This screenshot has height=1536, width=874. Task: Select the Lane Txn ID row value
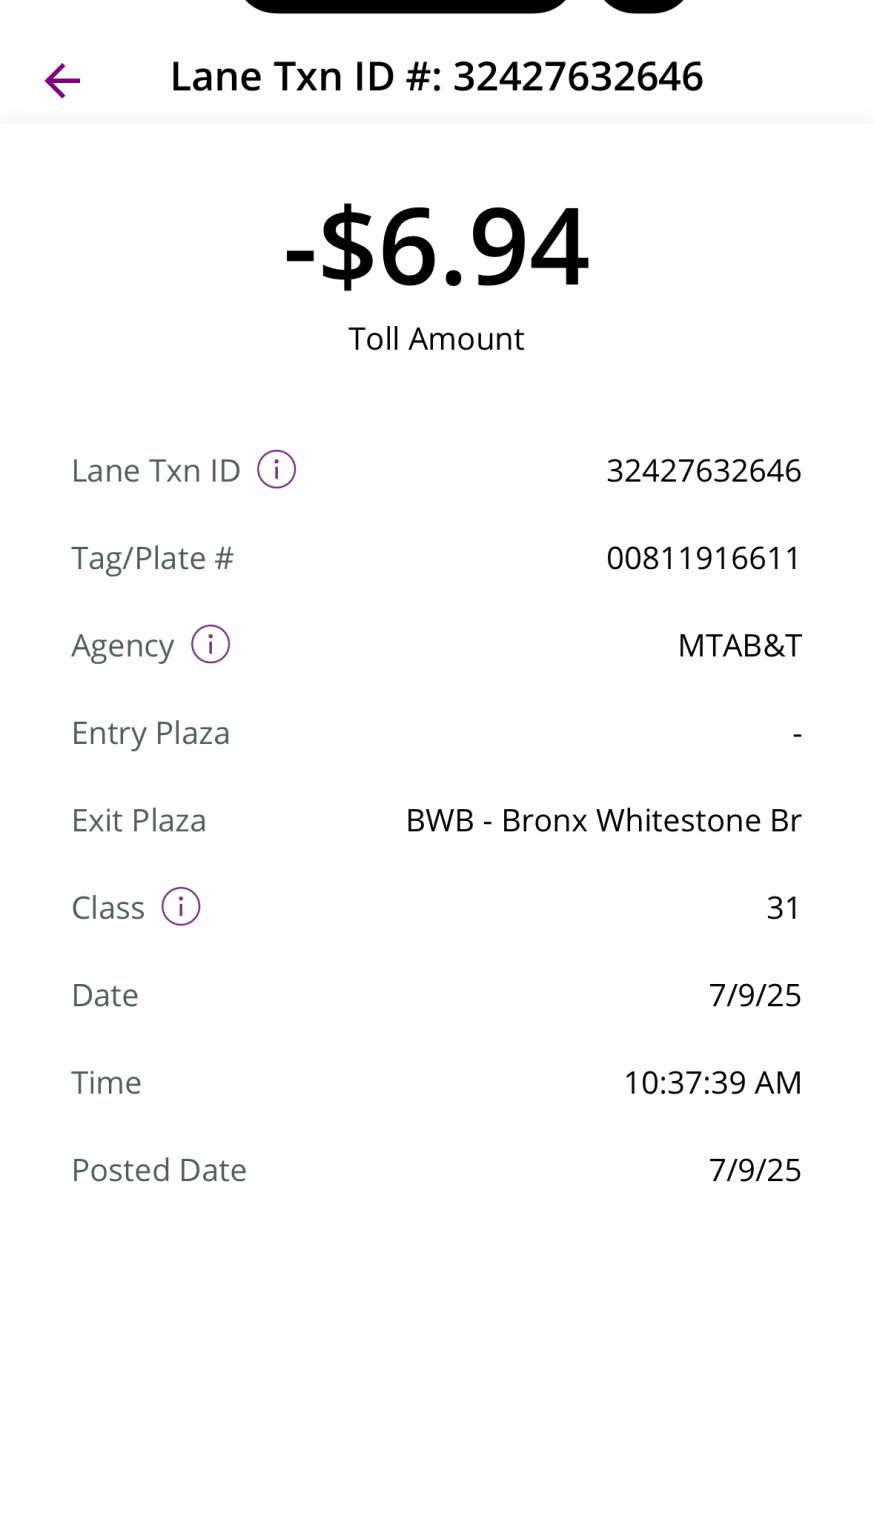coord(703,470)
